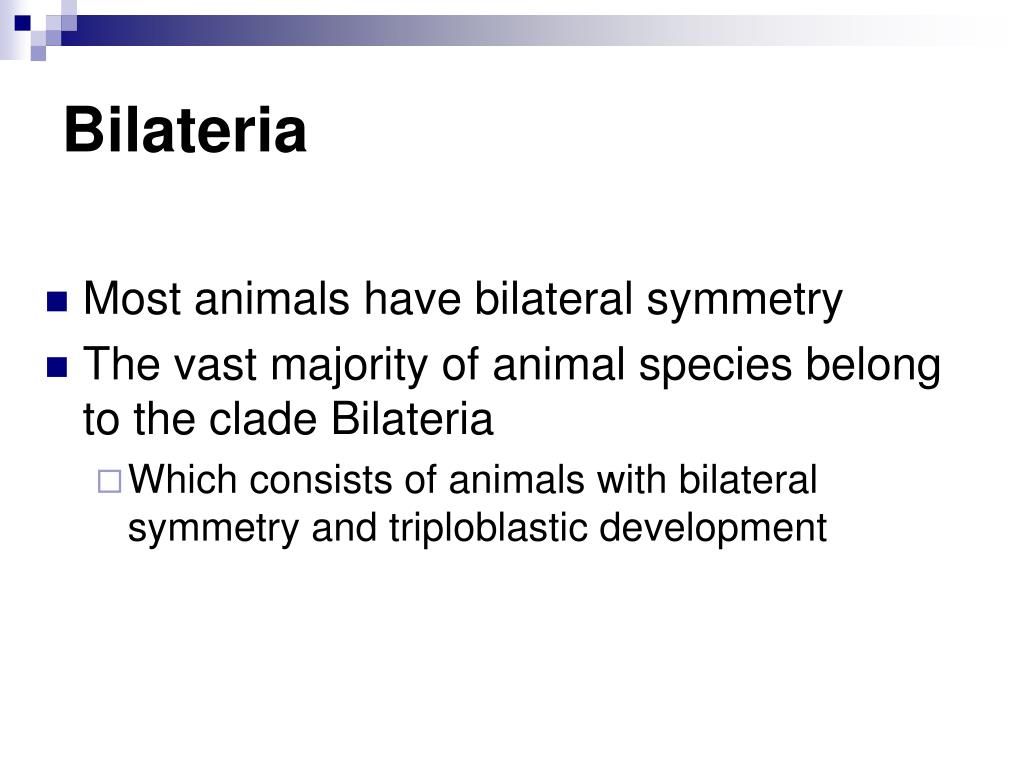Screen dimensions: 1024x768
Task: Click the word 'majority' in second bullet
Action: (x=349, y=367)
